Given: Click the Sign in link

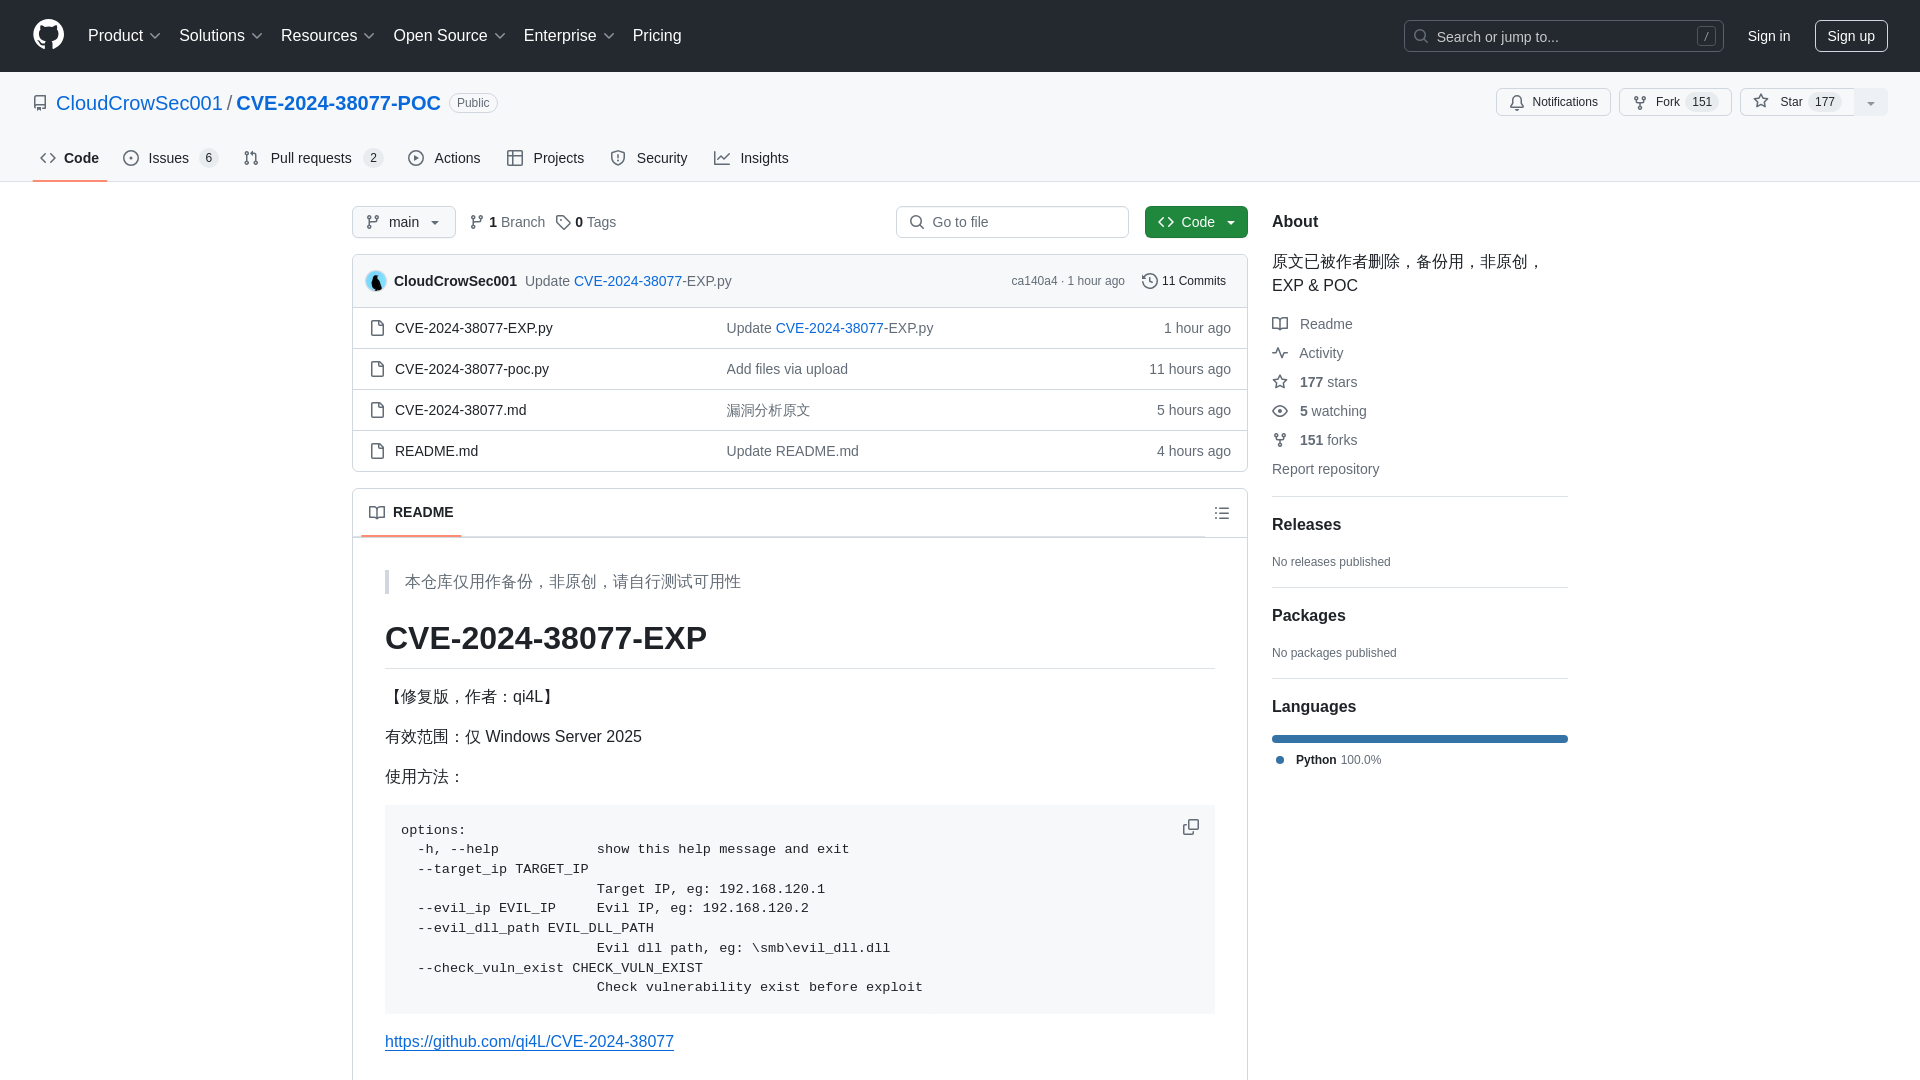Looking at the screenshot, I should coord(1769,36).
